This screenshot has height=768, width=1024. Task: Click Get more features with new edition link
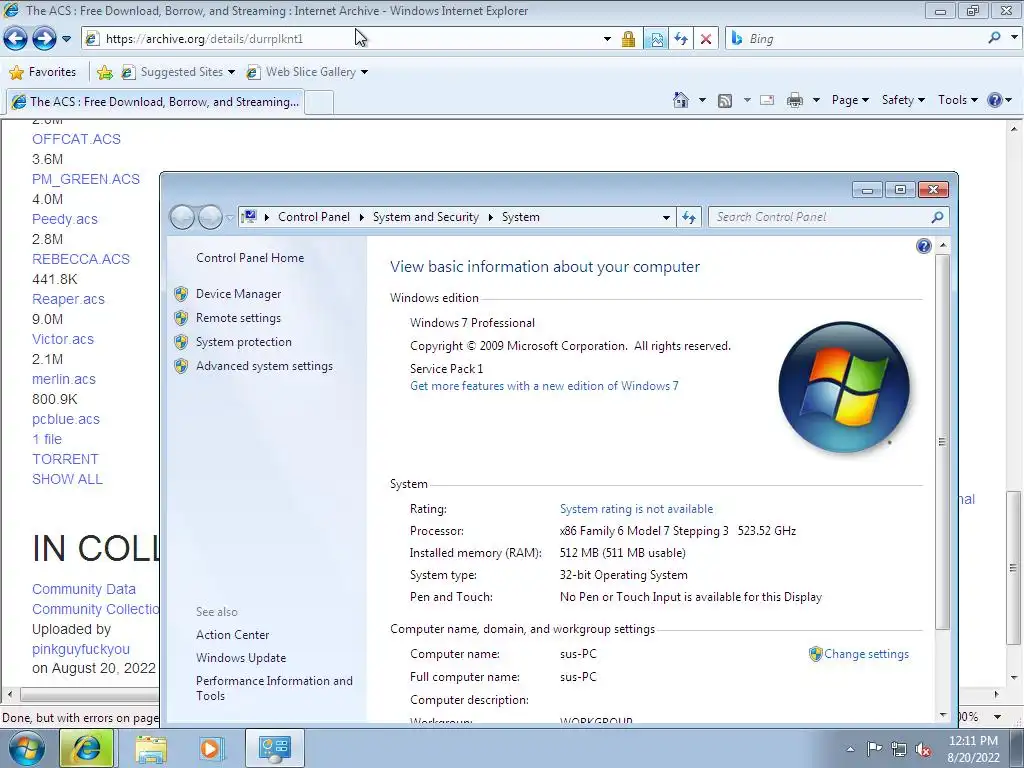click(544, 386)
